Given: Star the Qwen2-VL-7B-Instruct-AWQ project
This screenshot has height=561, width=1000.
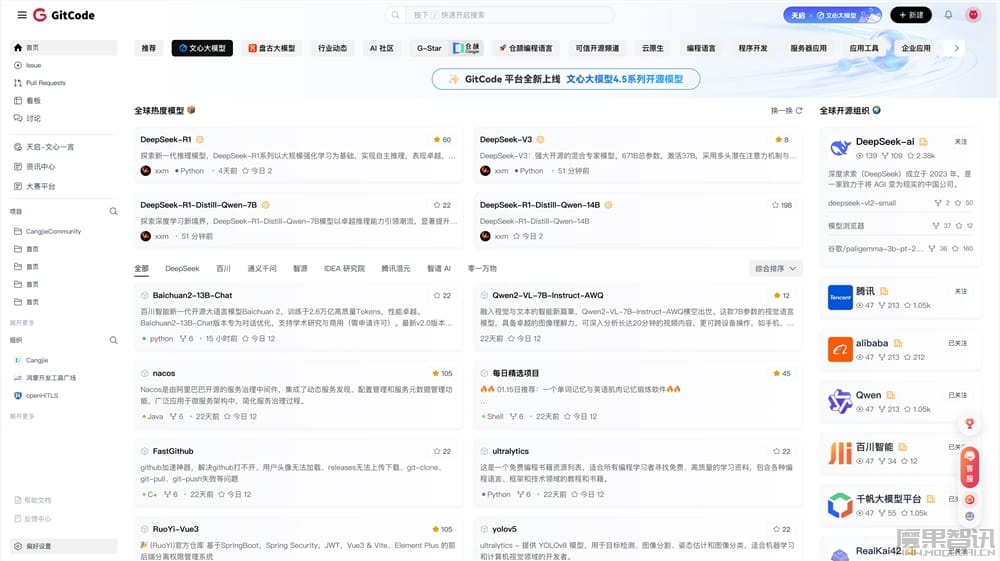Looking at the screenshot, I should coord(782,296).
